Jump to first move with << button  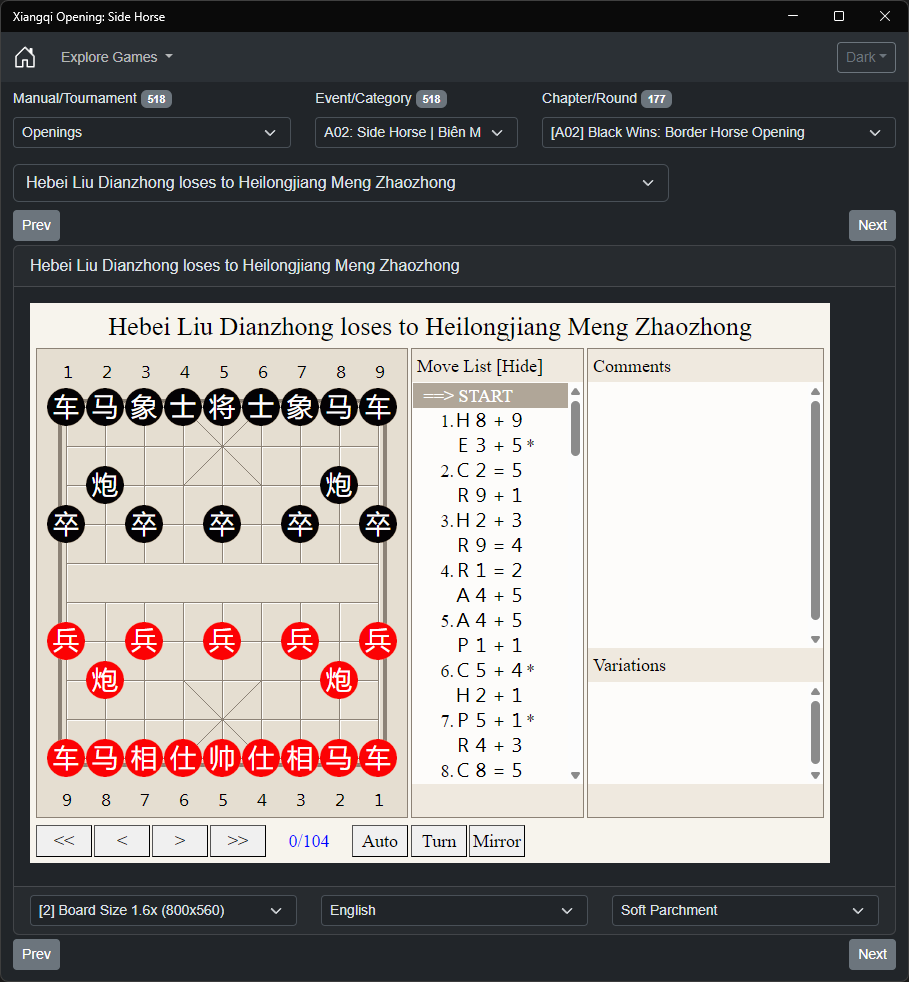point(64,840)
